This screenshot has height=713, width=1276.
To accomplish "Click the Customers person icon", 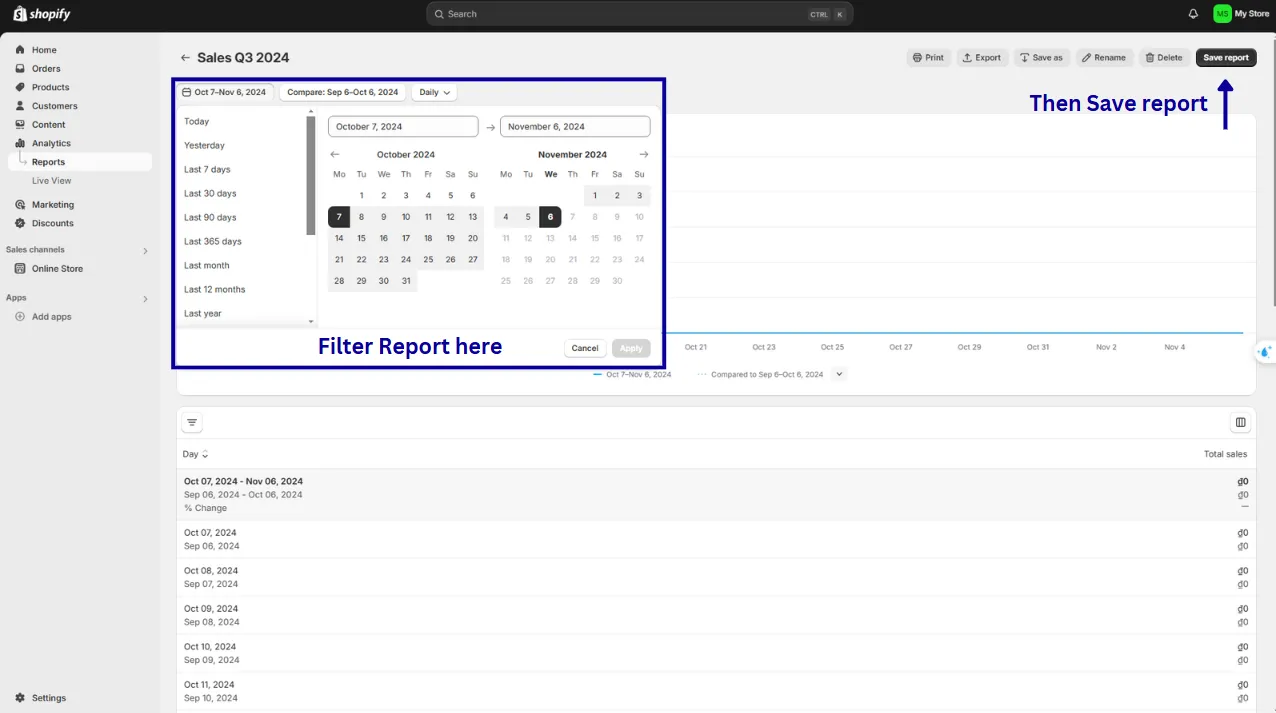I will pyautogui.click(x=20, y=106).
